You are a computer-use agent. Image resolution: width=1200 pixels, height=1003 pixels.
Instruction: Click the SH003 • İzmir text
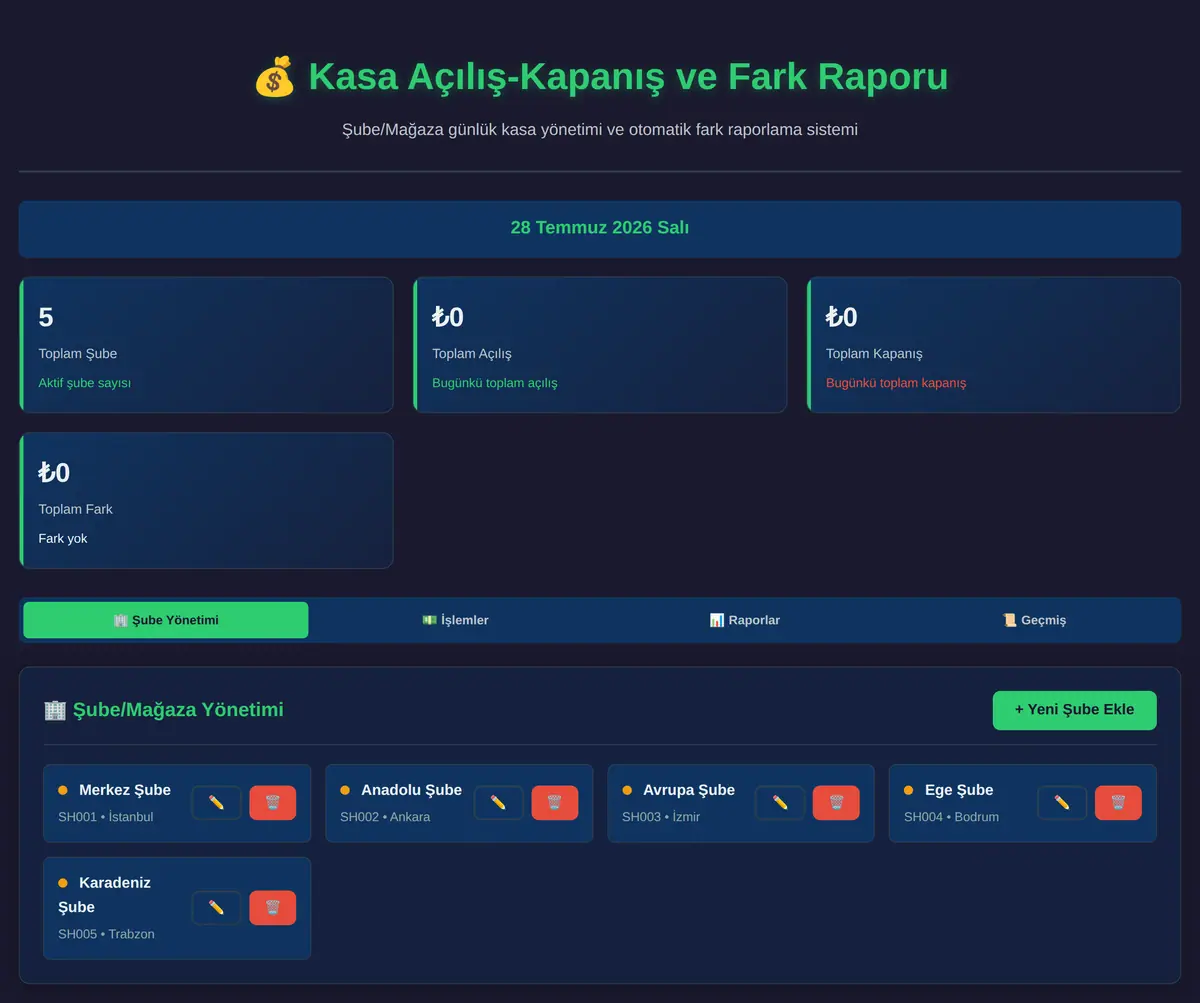coord(661,817)
